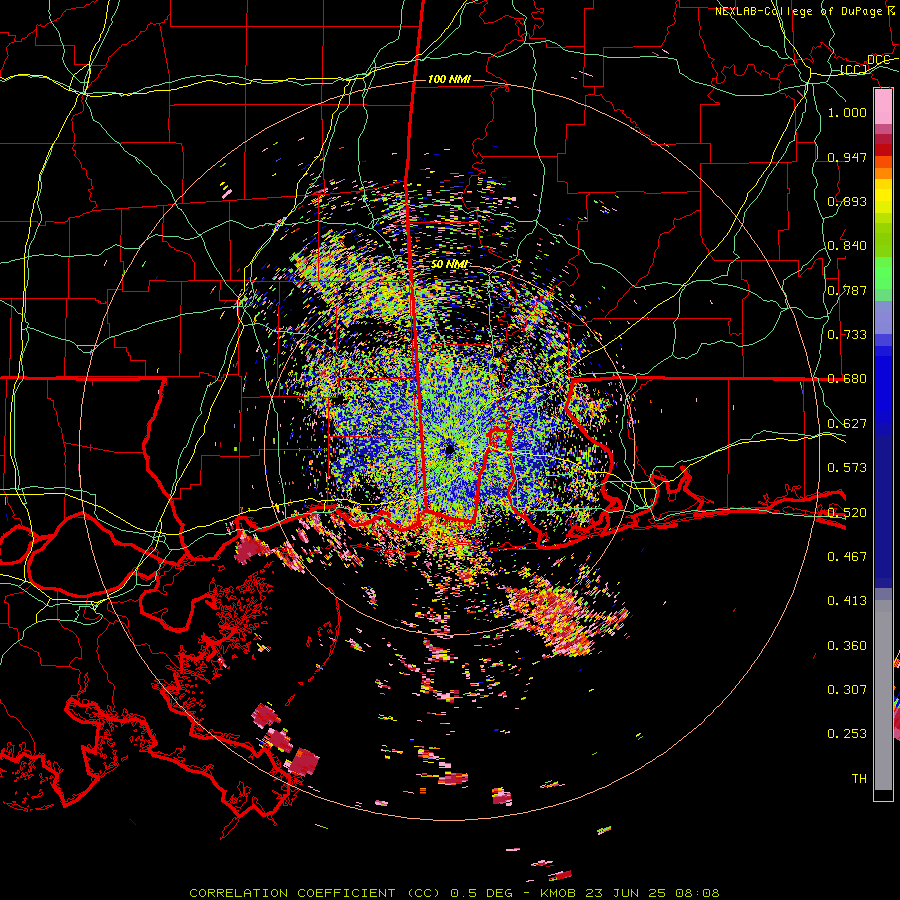Screen dimensions: 900x900
Task: Click the 0.893 scale value
Action: coord(847,201)
